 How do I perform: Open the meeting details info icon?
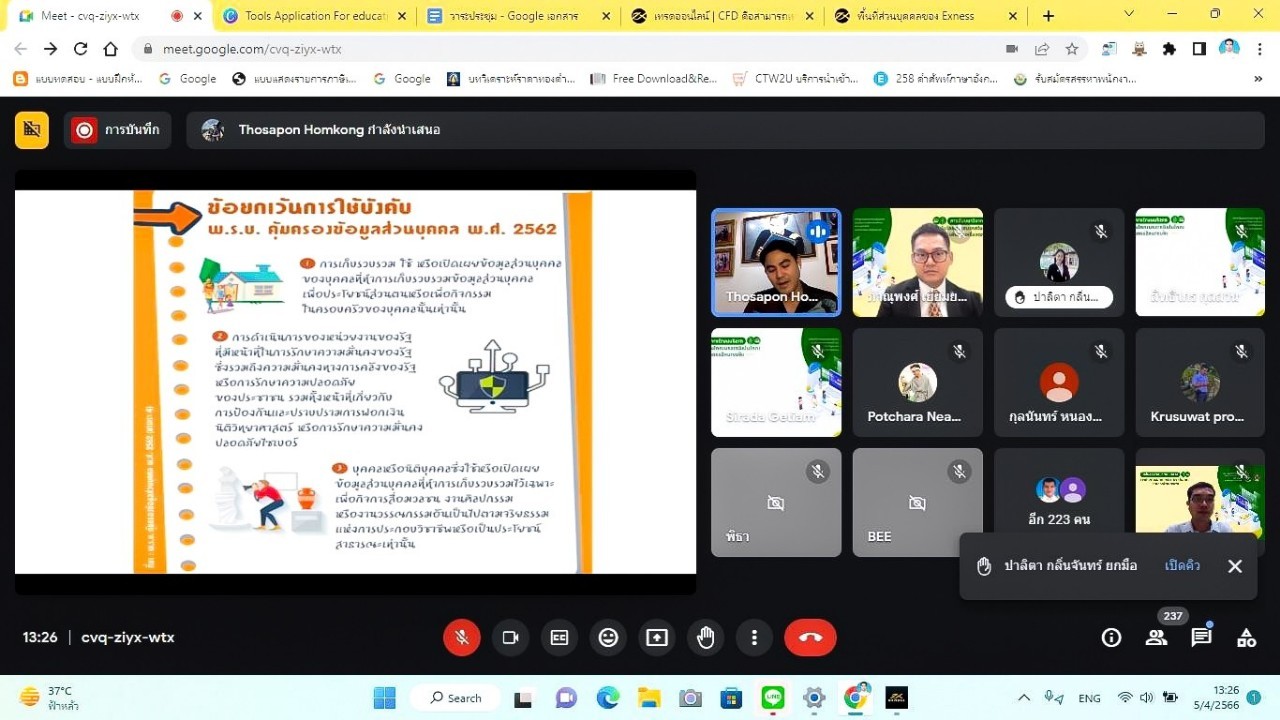tap(1111, 637)
